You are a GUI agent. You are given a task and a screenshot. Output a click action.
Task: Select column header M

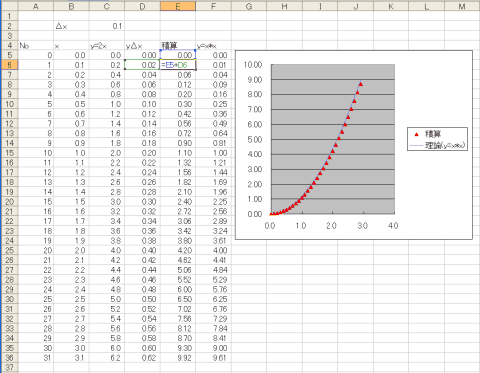[462, 6]
